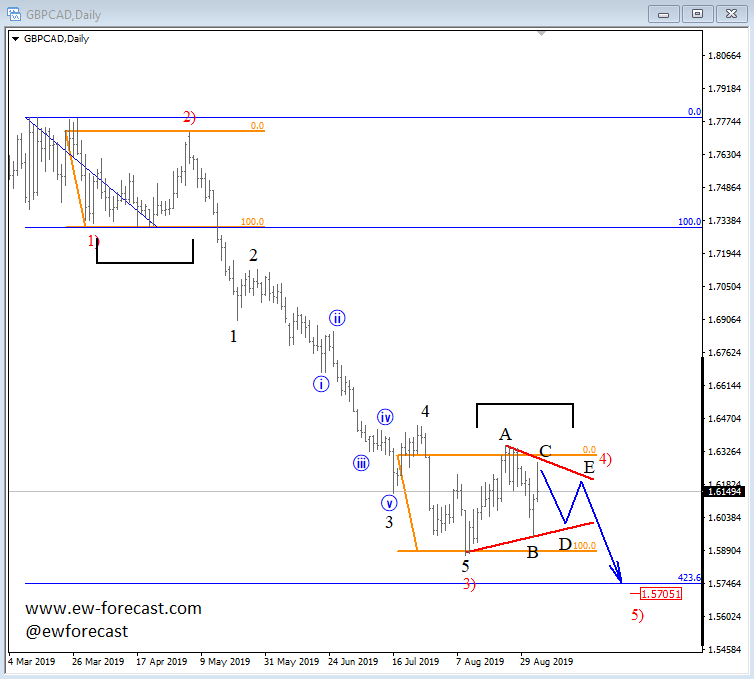The image size is (754, 679).
Task: Click the date label 16 Jul 2019
Action: [415, 662]
